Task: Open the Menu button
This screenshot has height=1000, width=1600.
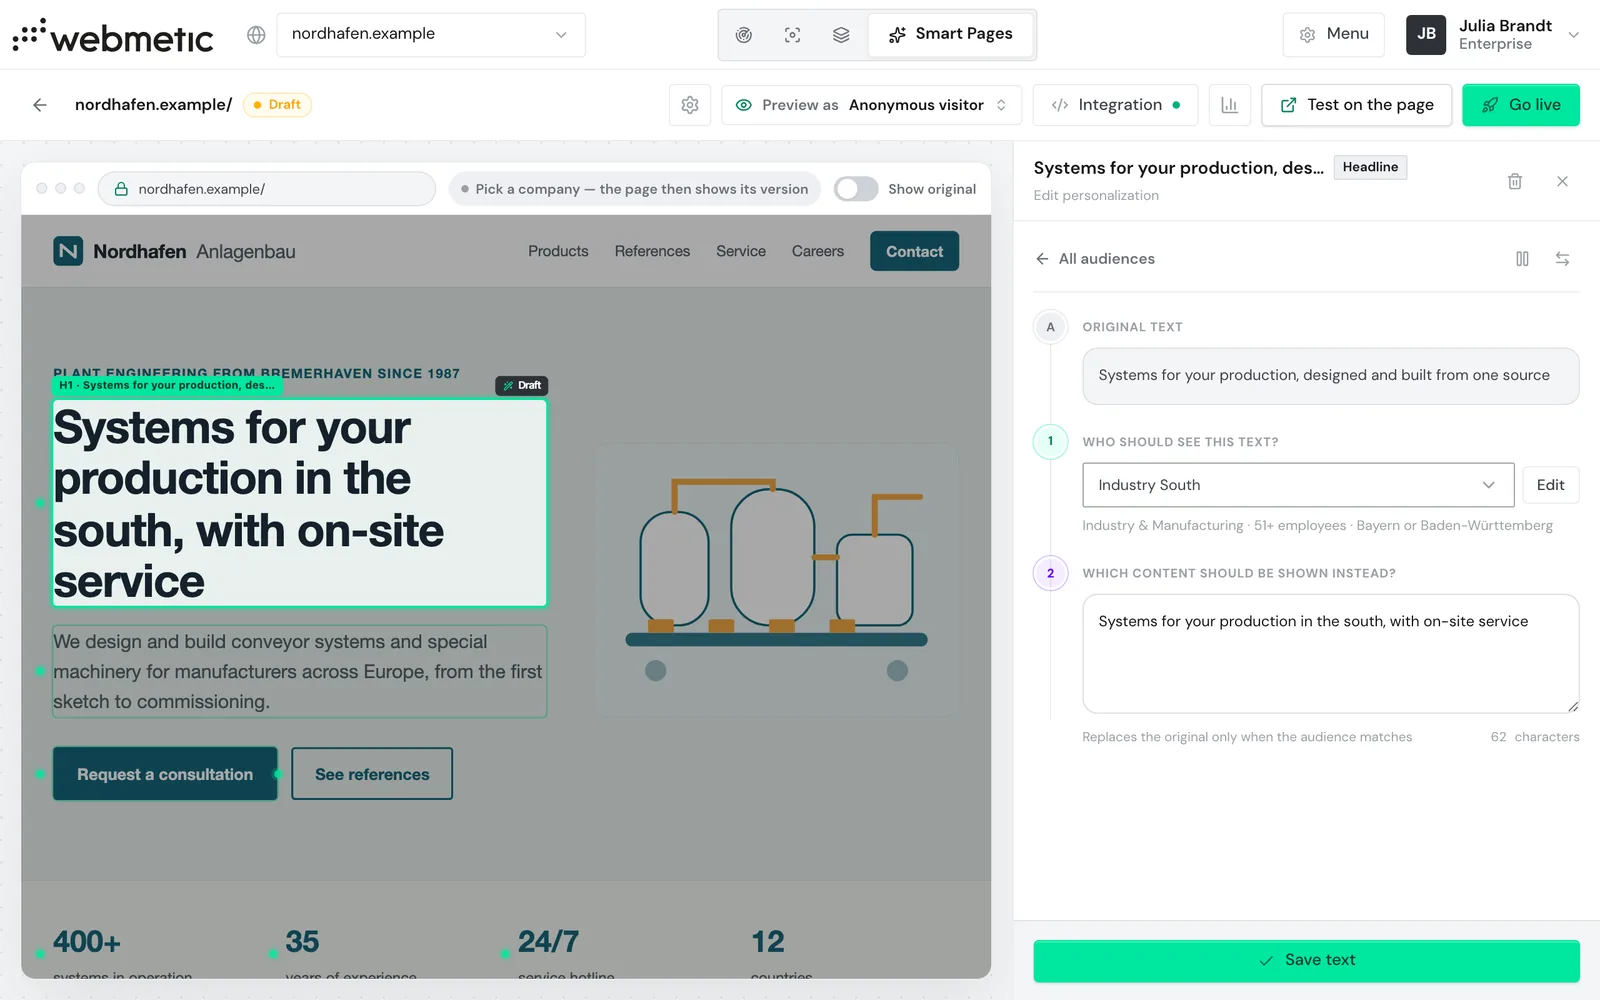Action: click(x=1334, y=35)
